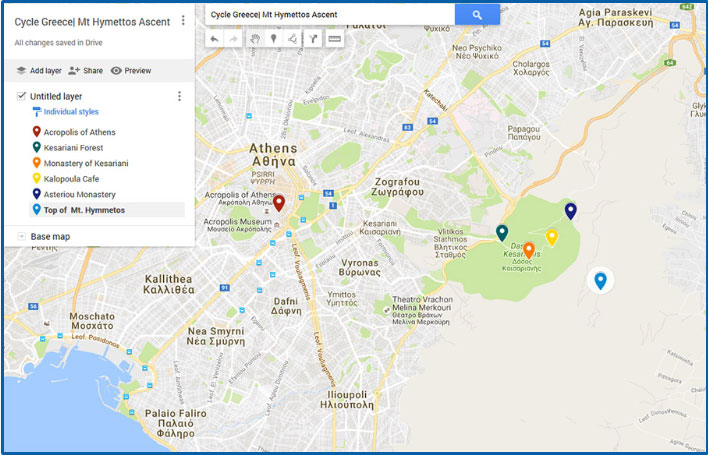Click the Agia Paraskevi place label on map
The image size is (708, 455).
[615, 17]
